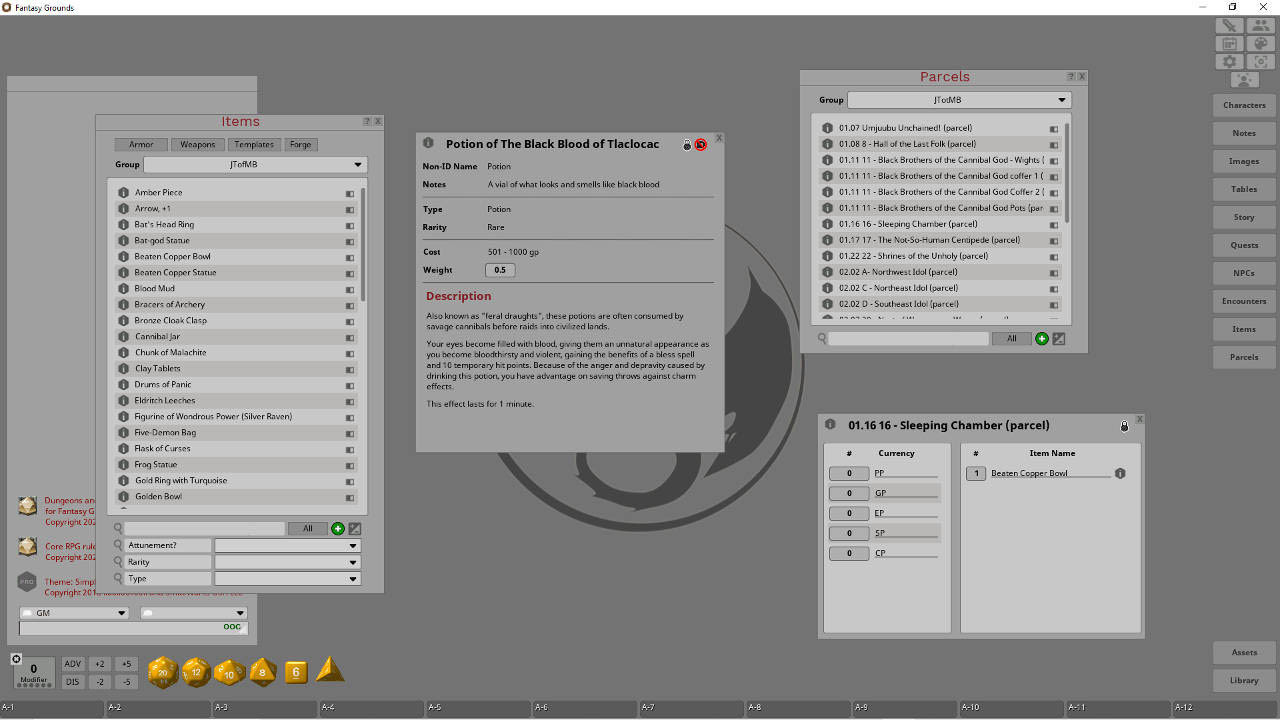Switch to the Forge tab
The width and height of the screenshot is (1280, 720).
click(x=300, y=144)
